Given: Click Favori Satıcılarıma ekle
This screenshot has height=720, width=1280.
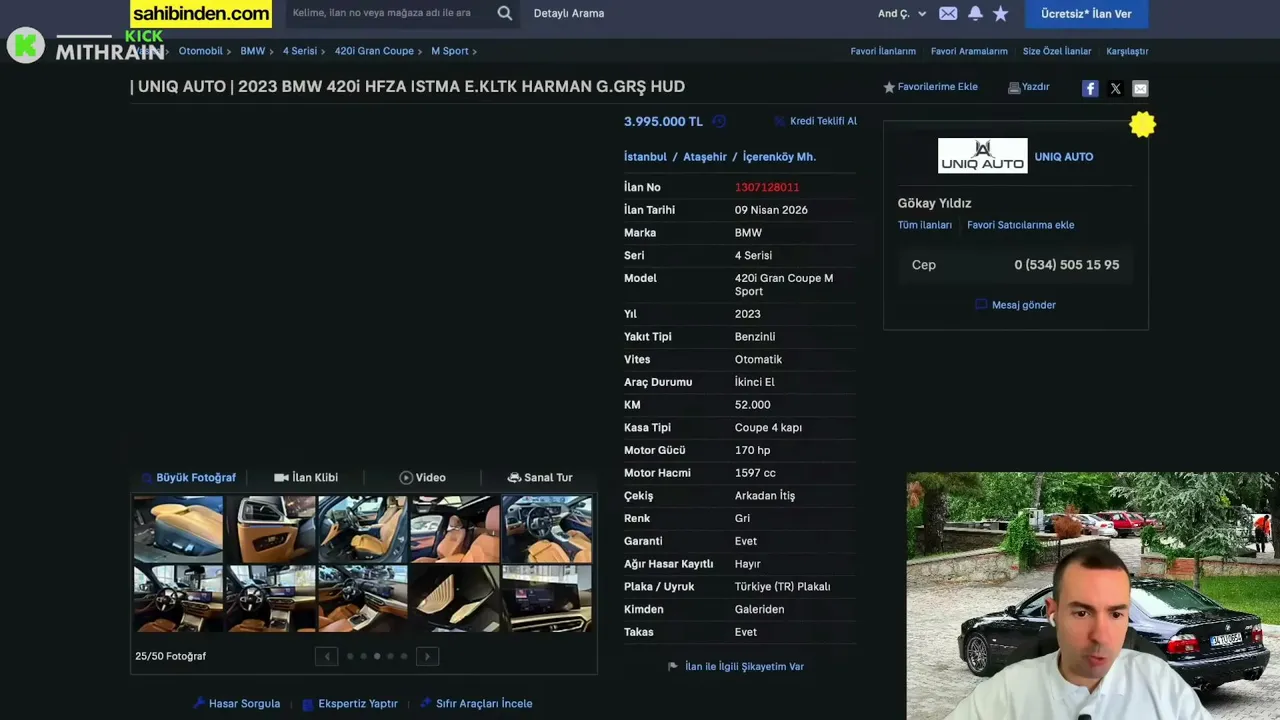Looking at the screenshot, I should coord(1021,225).
